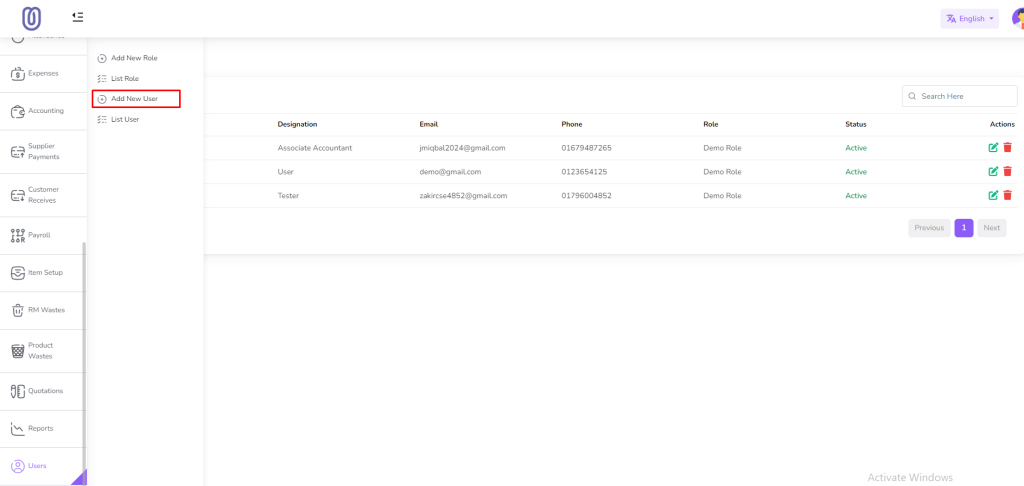Sort by the Role column header

coord(711,124)
